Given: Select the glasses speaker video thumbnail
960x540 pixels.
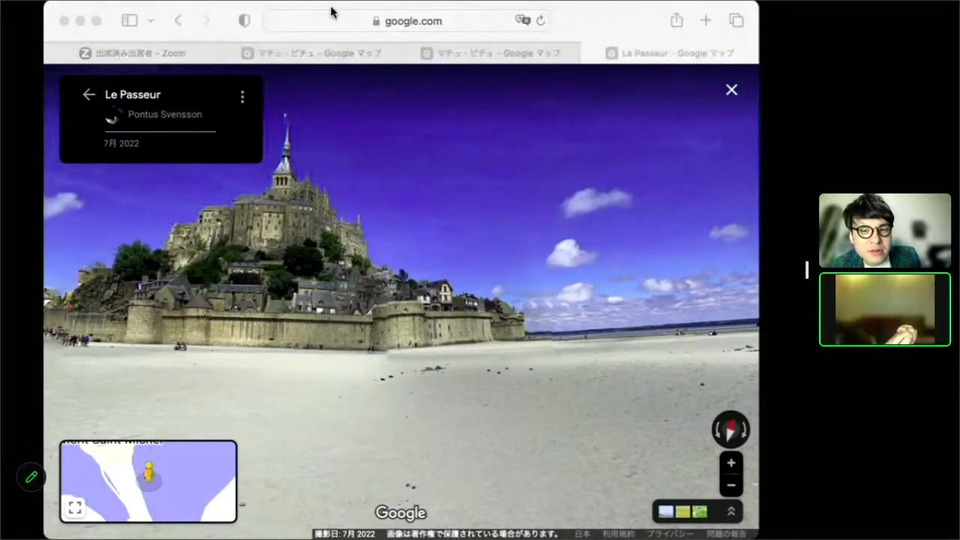Looking at the screenshot, I should coord(885,231).
